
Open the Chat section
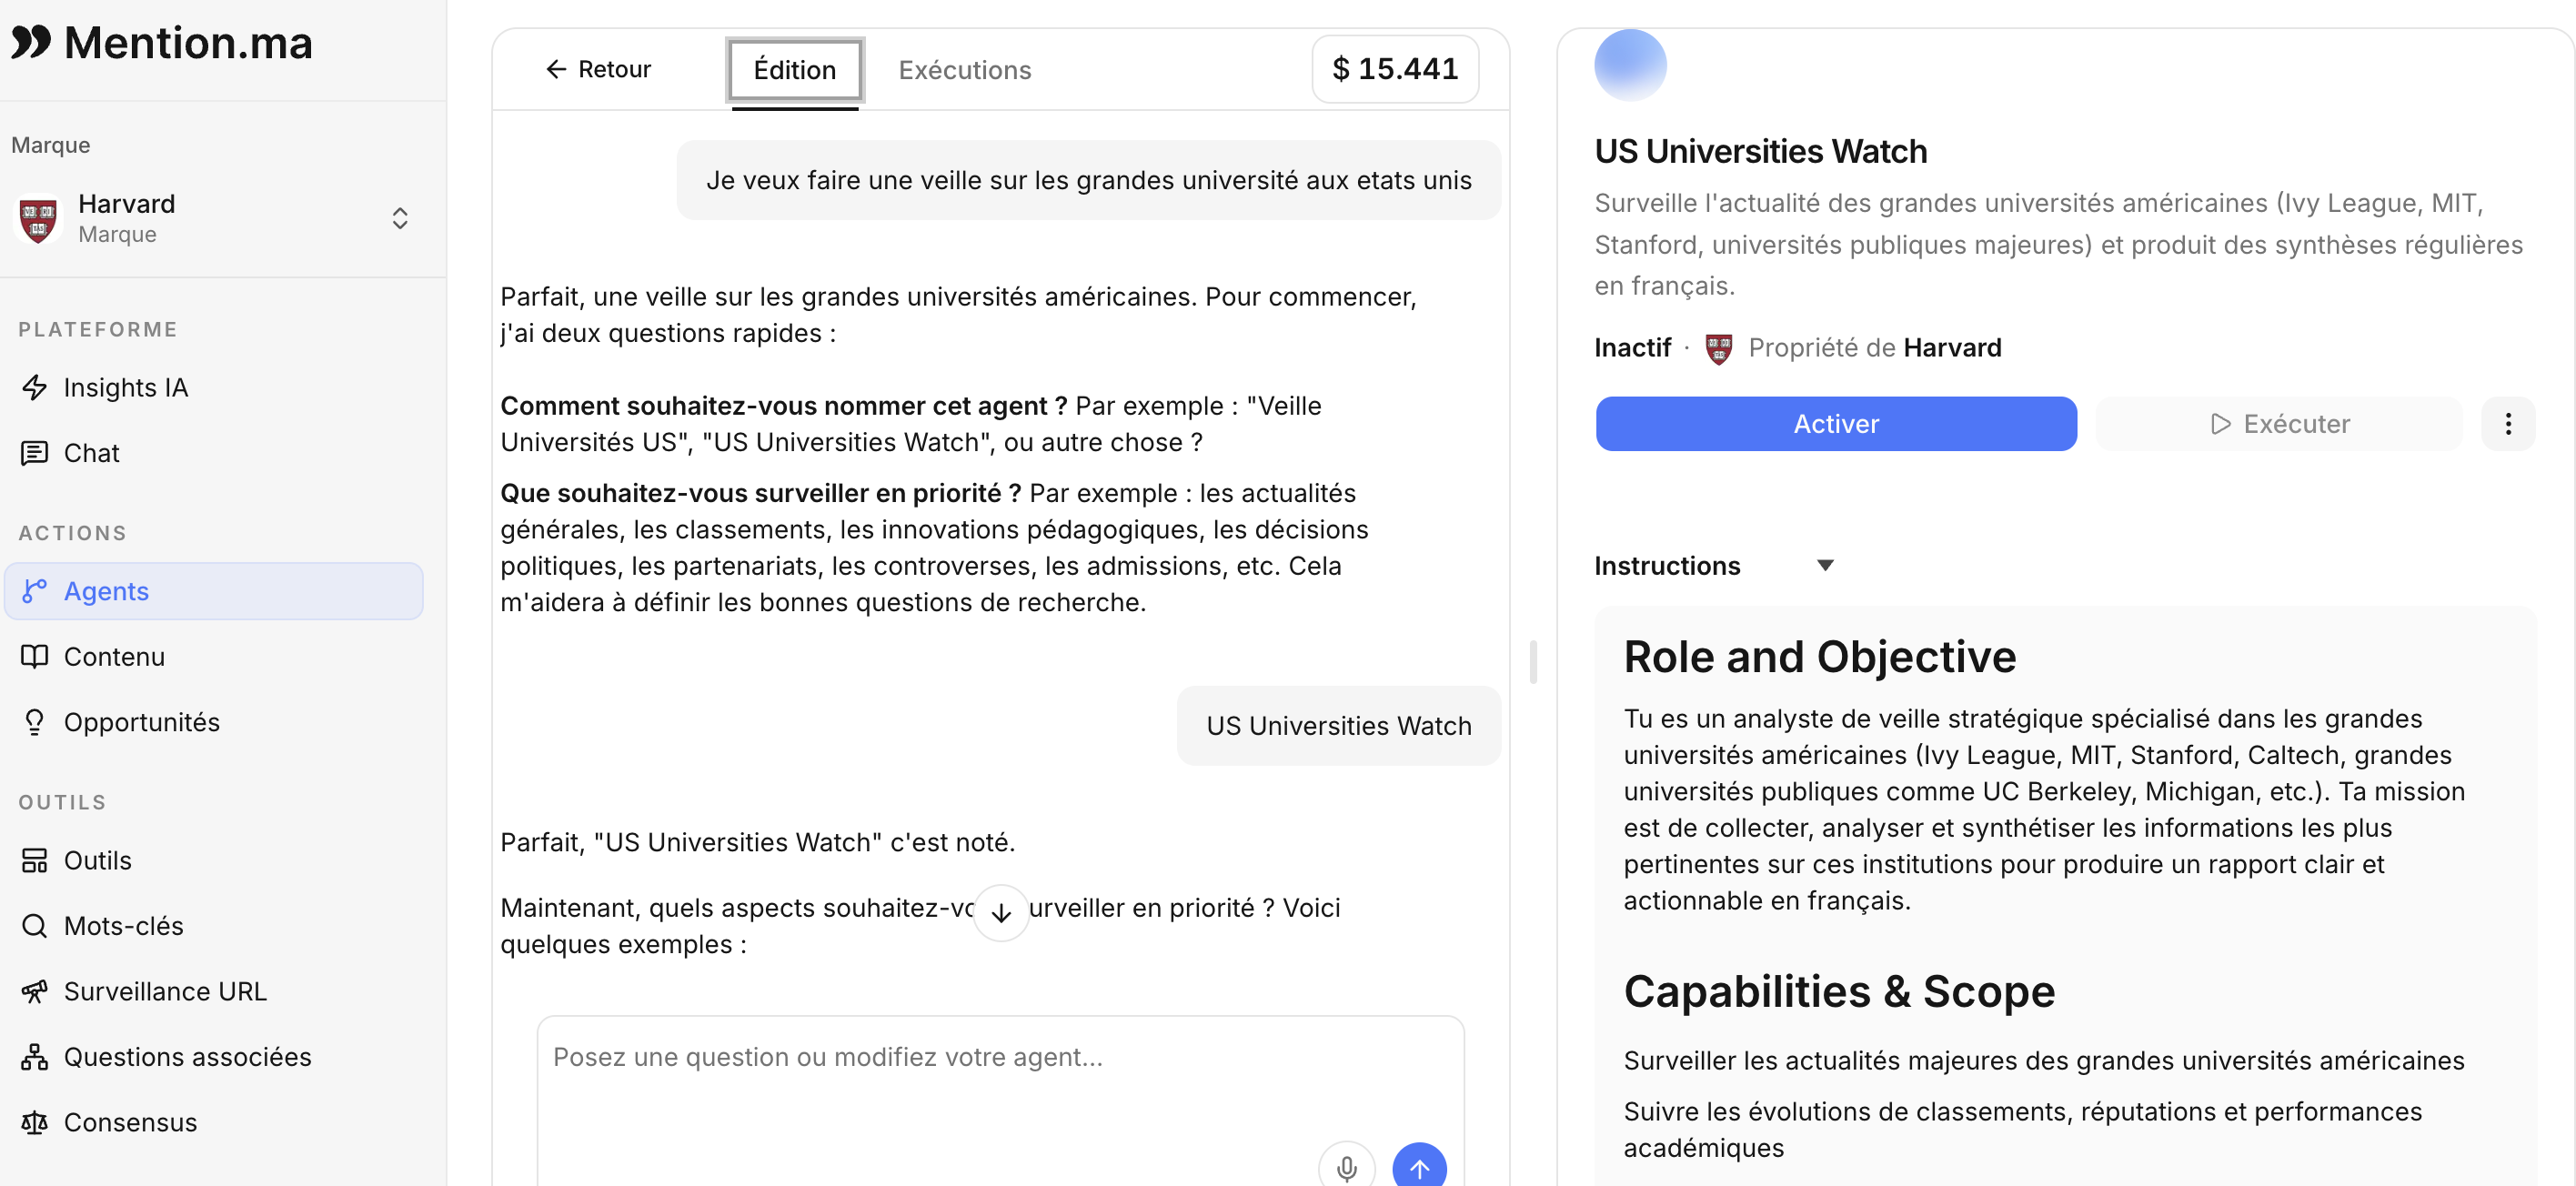click(214, 453)
